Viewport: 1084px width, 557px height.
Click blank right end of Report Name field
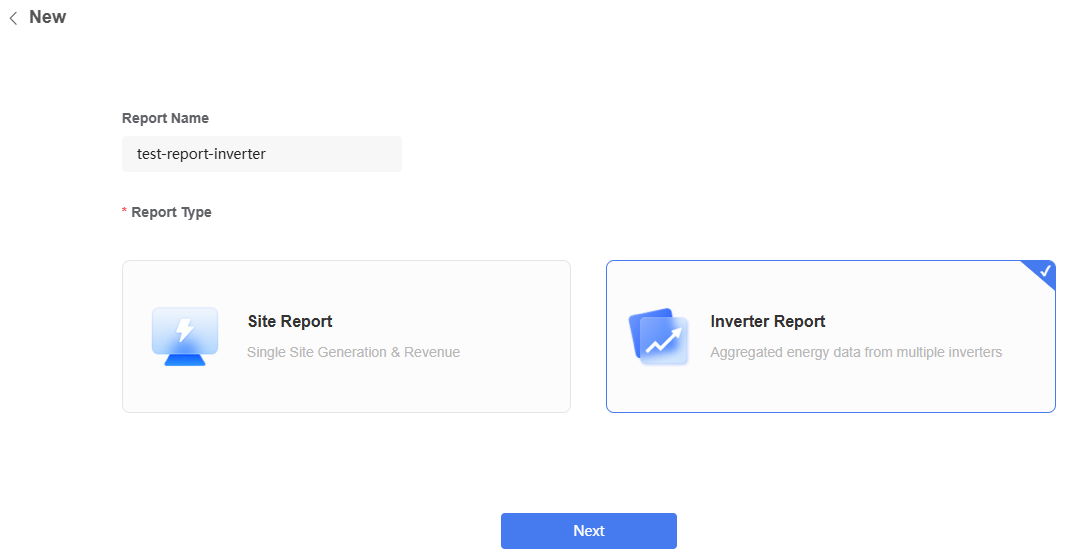[x=353, y=154]
